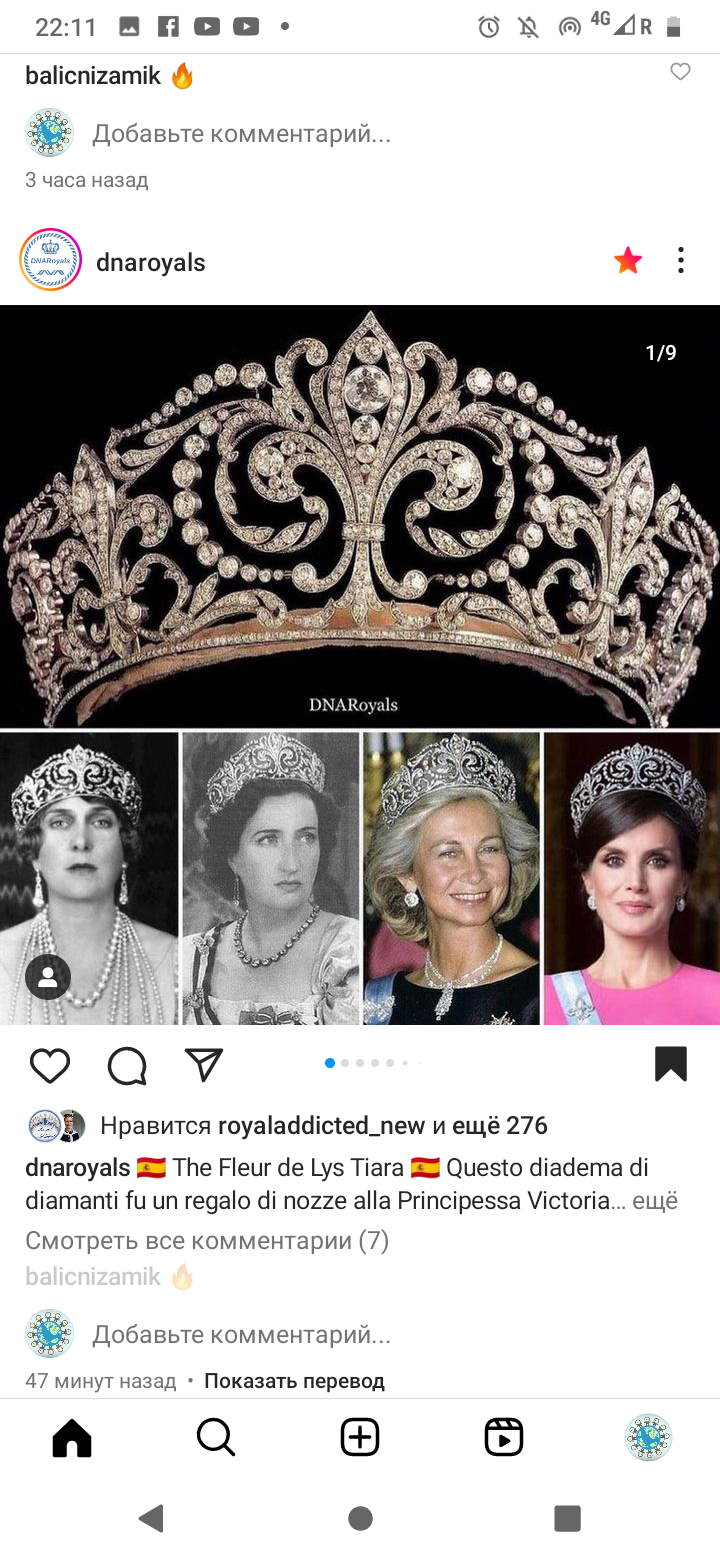Create new post with plus icon
The image size is (720, 1560).
pos(360,1438)
